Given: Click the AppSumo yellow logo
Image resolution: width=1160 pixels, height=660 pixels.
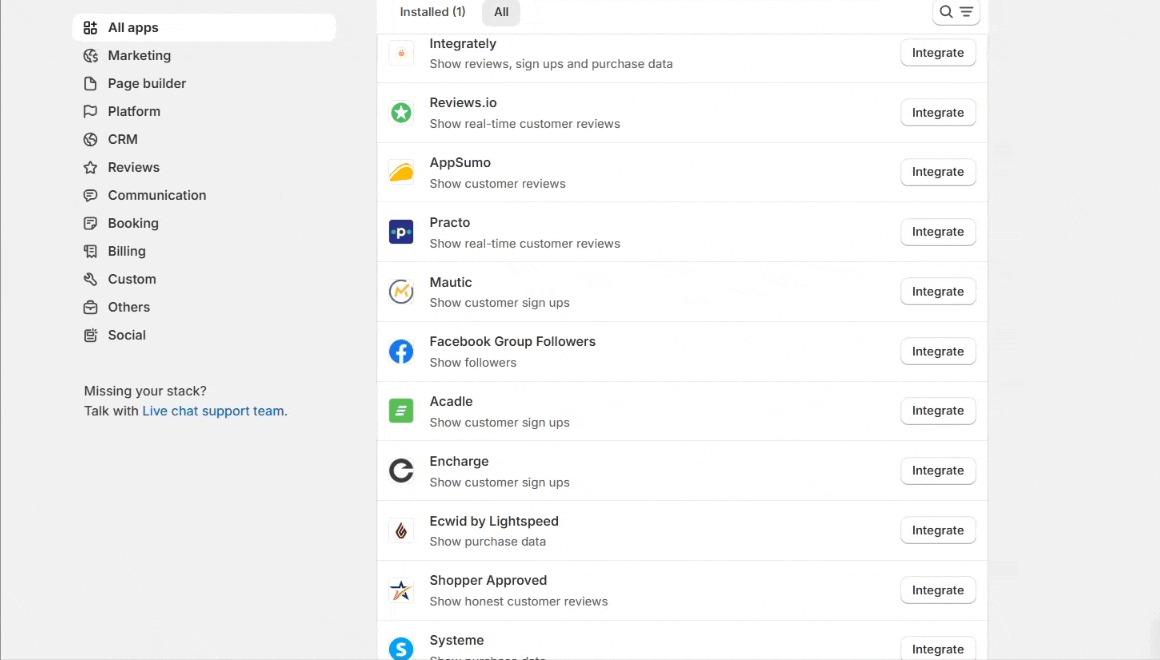Looking at the screenshot, I should click(401, 172).
